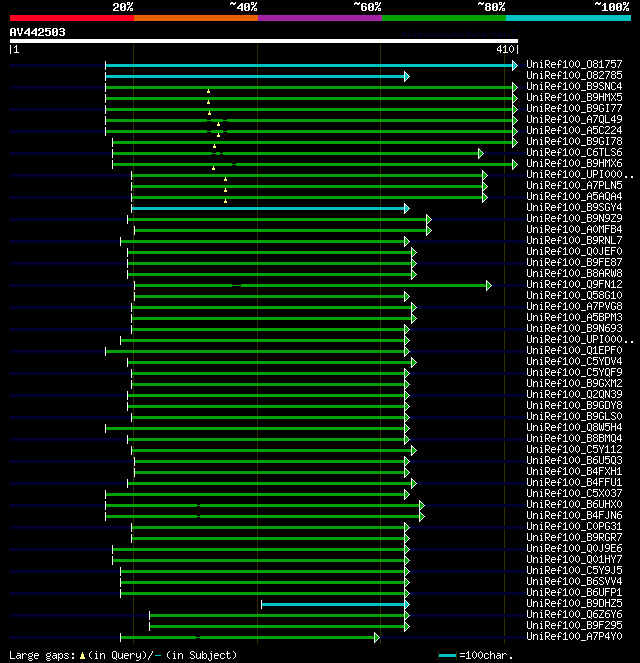Screen dimensions: 640x663
Task: Click the cyan ~100% identity legend segment
Action: (568, 18)
